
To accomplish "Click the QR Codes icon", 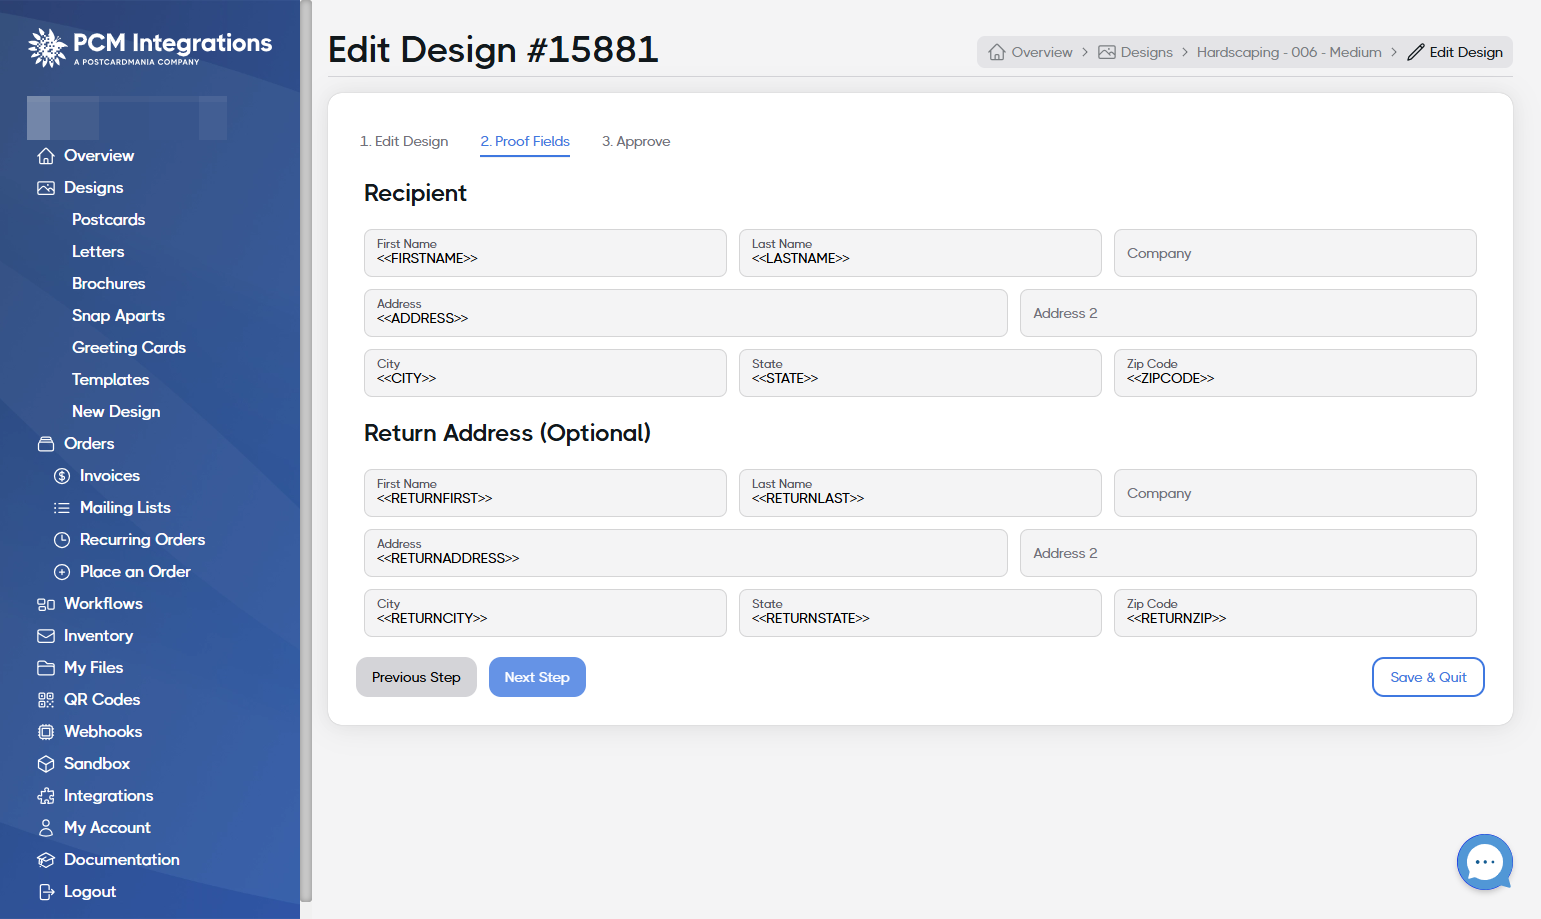I will 46,700.
